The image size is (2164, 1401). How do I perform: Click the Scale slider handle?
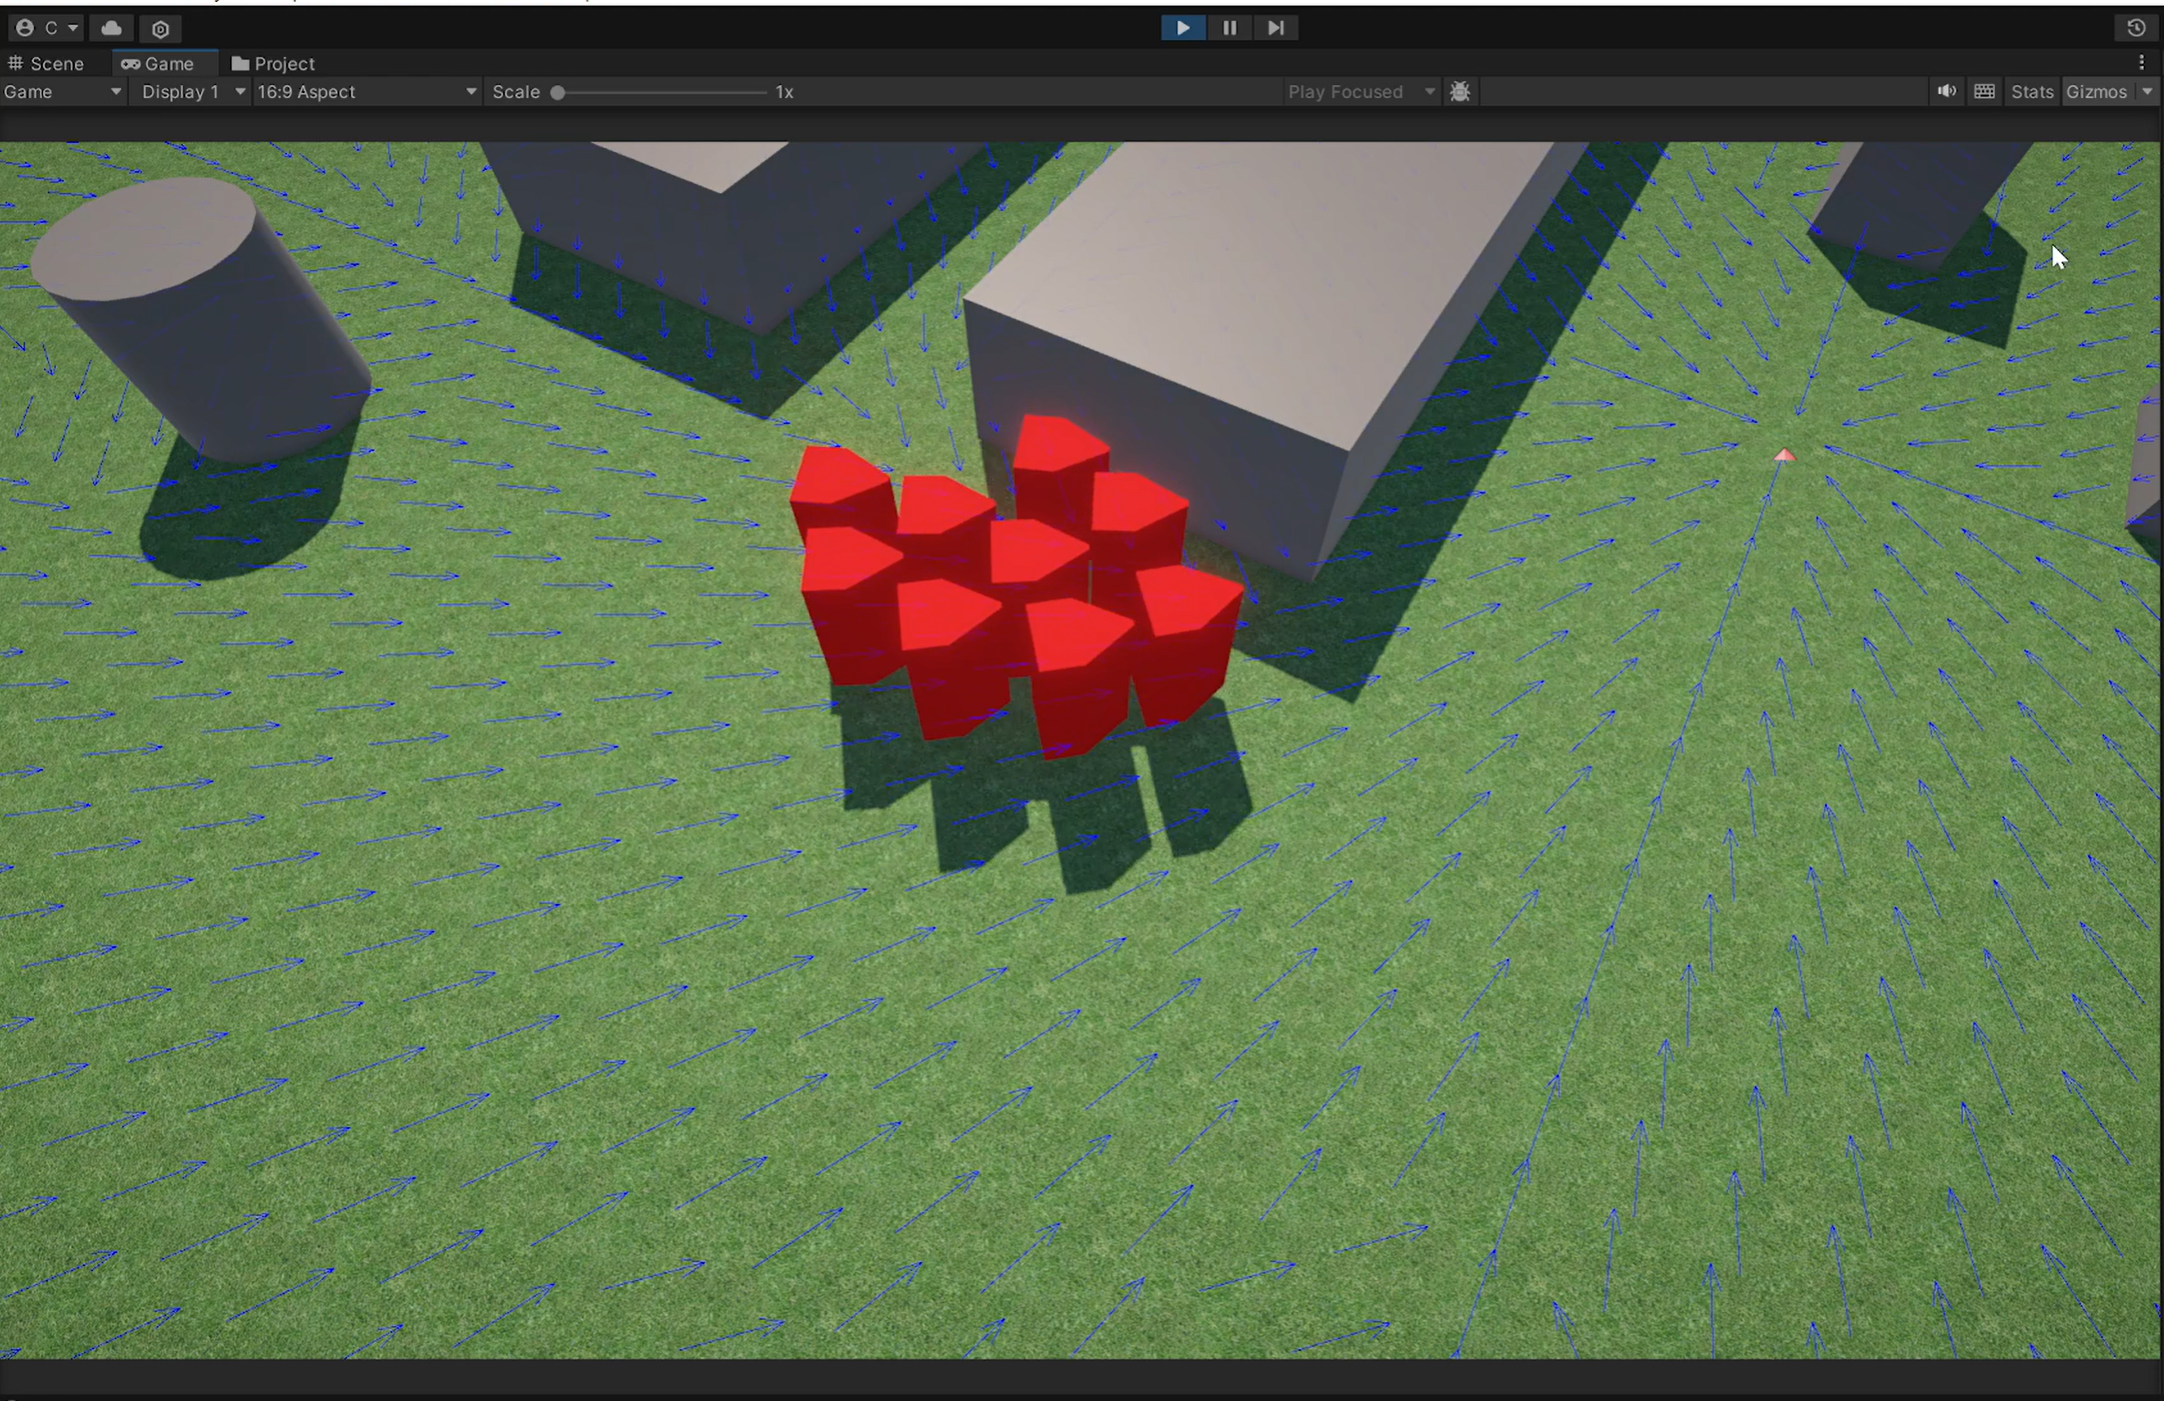click(x=558, y=93)
